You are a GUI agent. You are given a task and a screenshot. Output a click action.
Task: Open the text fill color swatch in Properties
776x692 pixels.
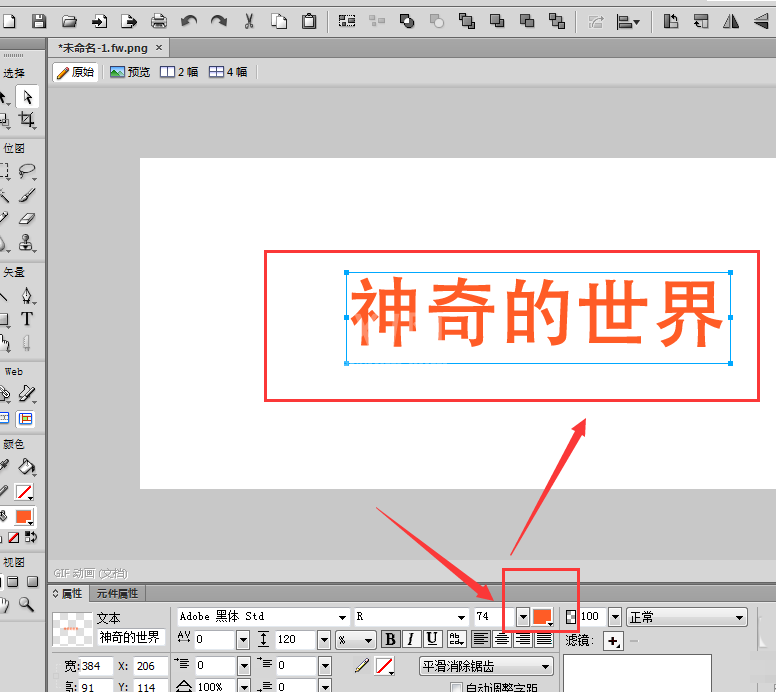(542, 617)
